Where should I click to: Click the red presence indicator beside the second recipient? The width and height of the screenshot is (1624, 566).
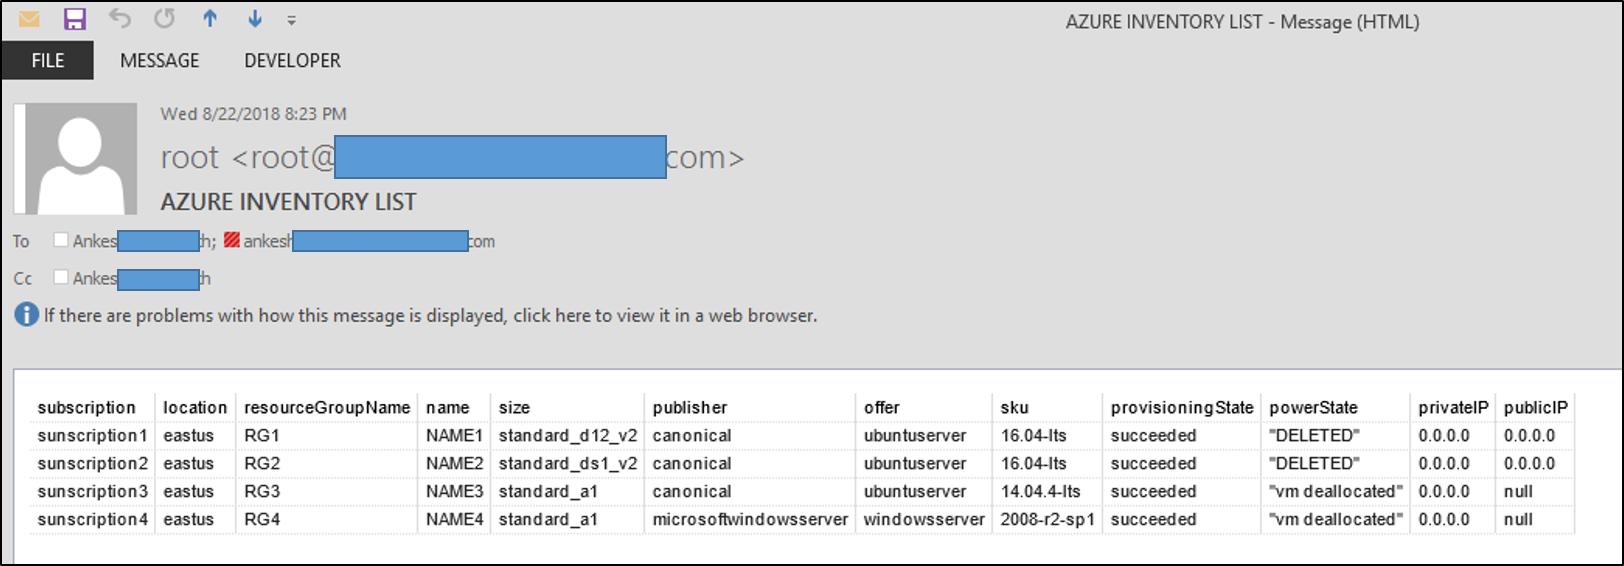[232, 240]
